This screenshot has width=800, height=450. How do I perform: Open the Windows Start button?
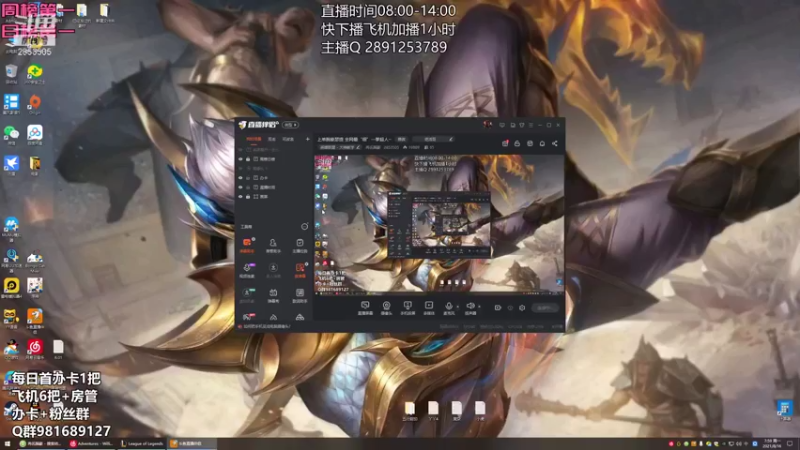click(x=7, y=444)
